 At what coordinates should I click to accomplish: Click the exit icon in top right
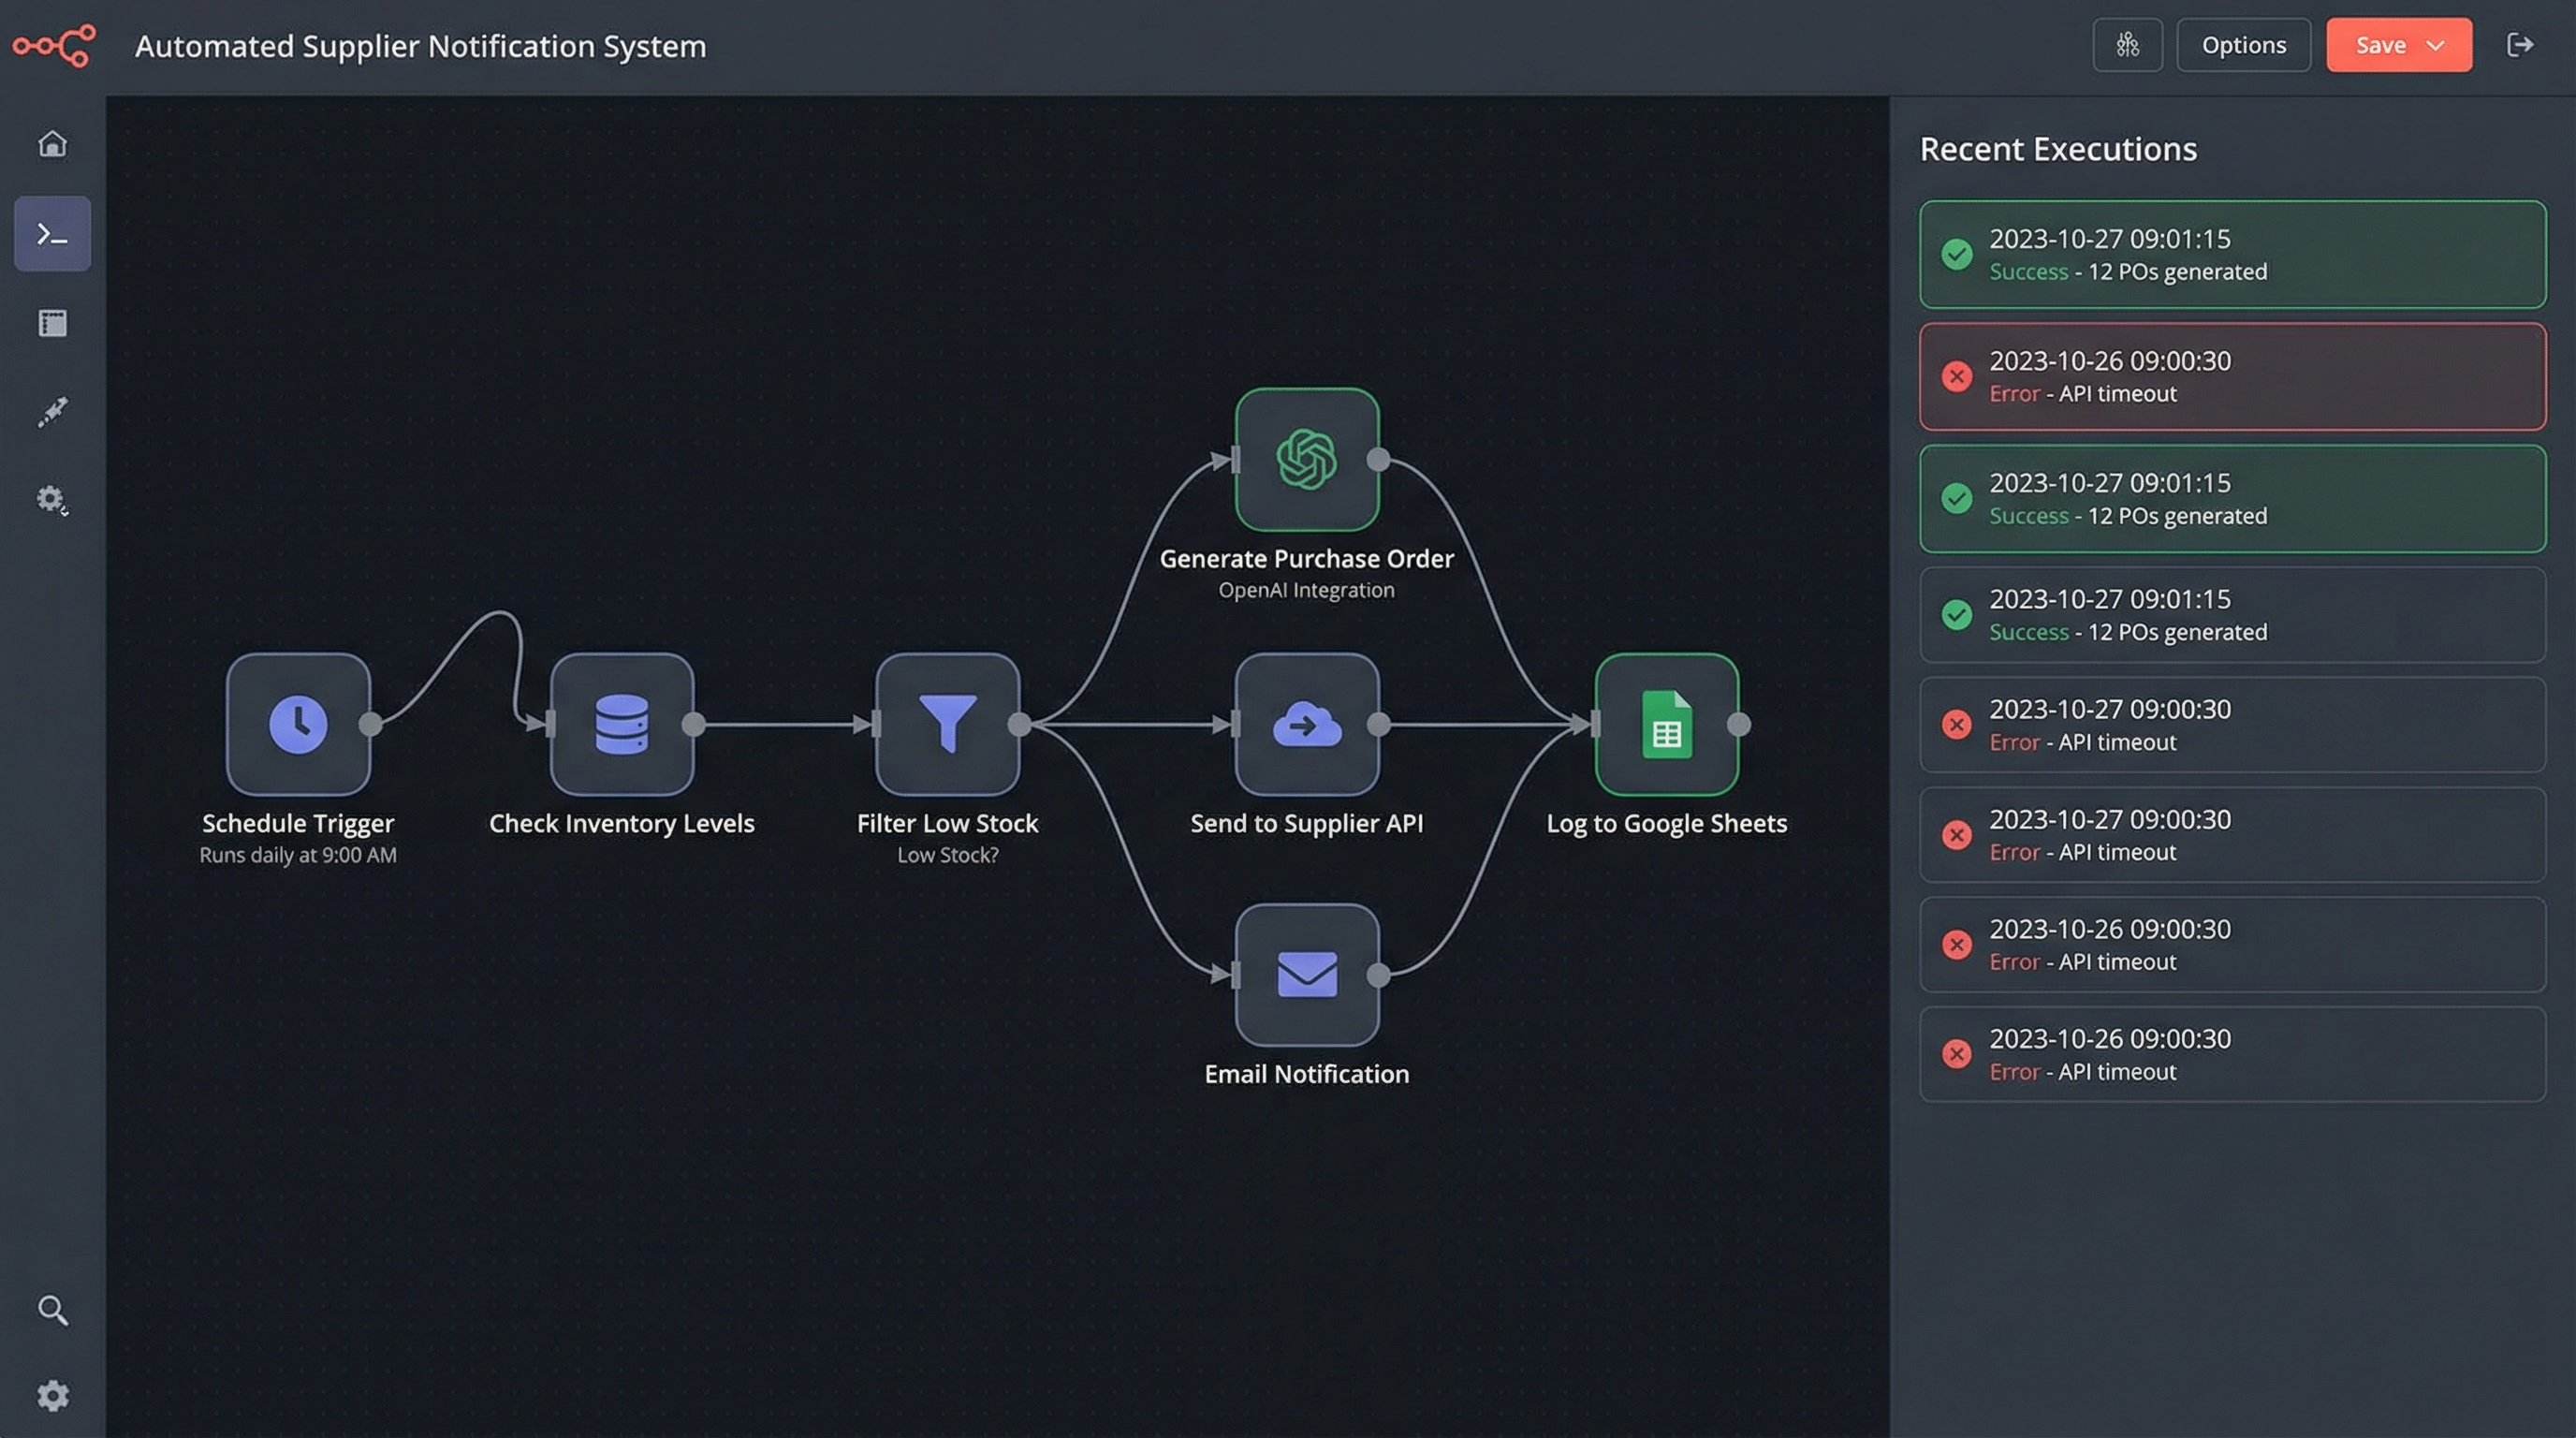click(x=2520, y=45)
